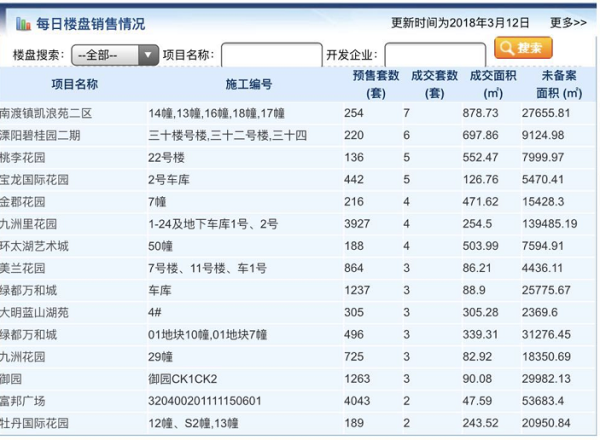Image resolution: width=600 pixels, height=440 pixels.
Task: Click construction number 29幢
Action: [161, 357]
